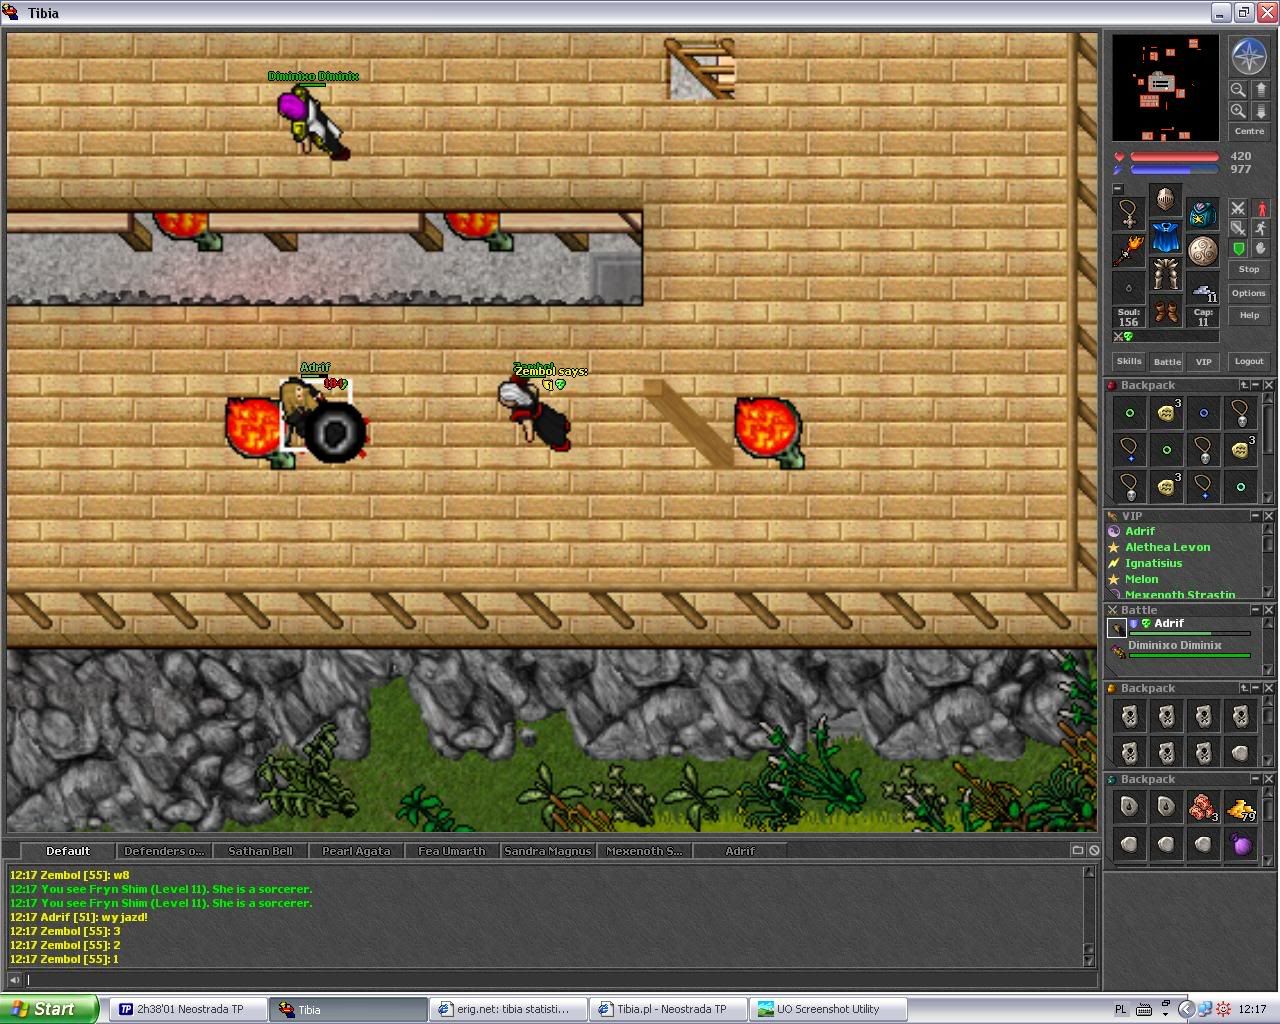The image size is (1280, 1024).
Task: Toggle secure mode (hand icon)
Action: (x=1261, y=248)
